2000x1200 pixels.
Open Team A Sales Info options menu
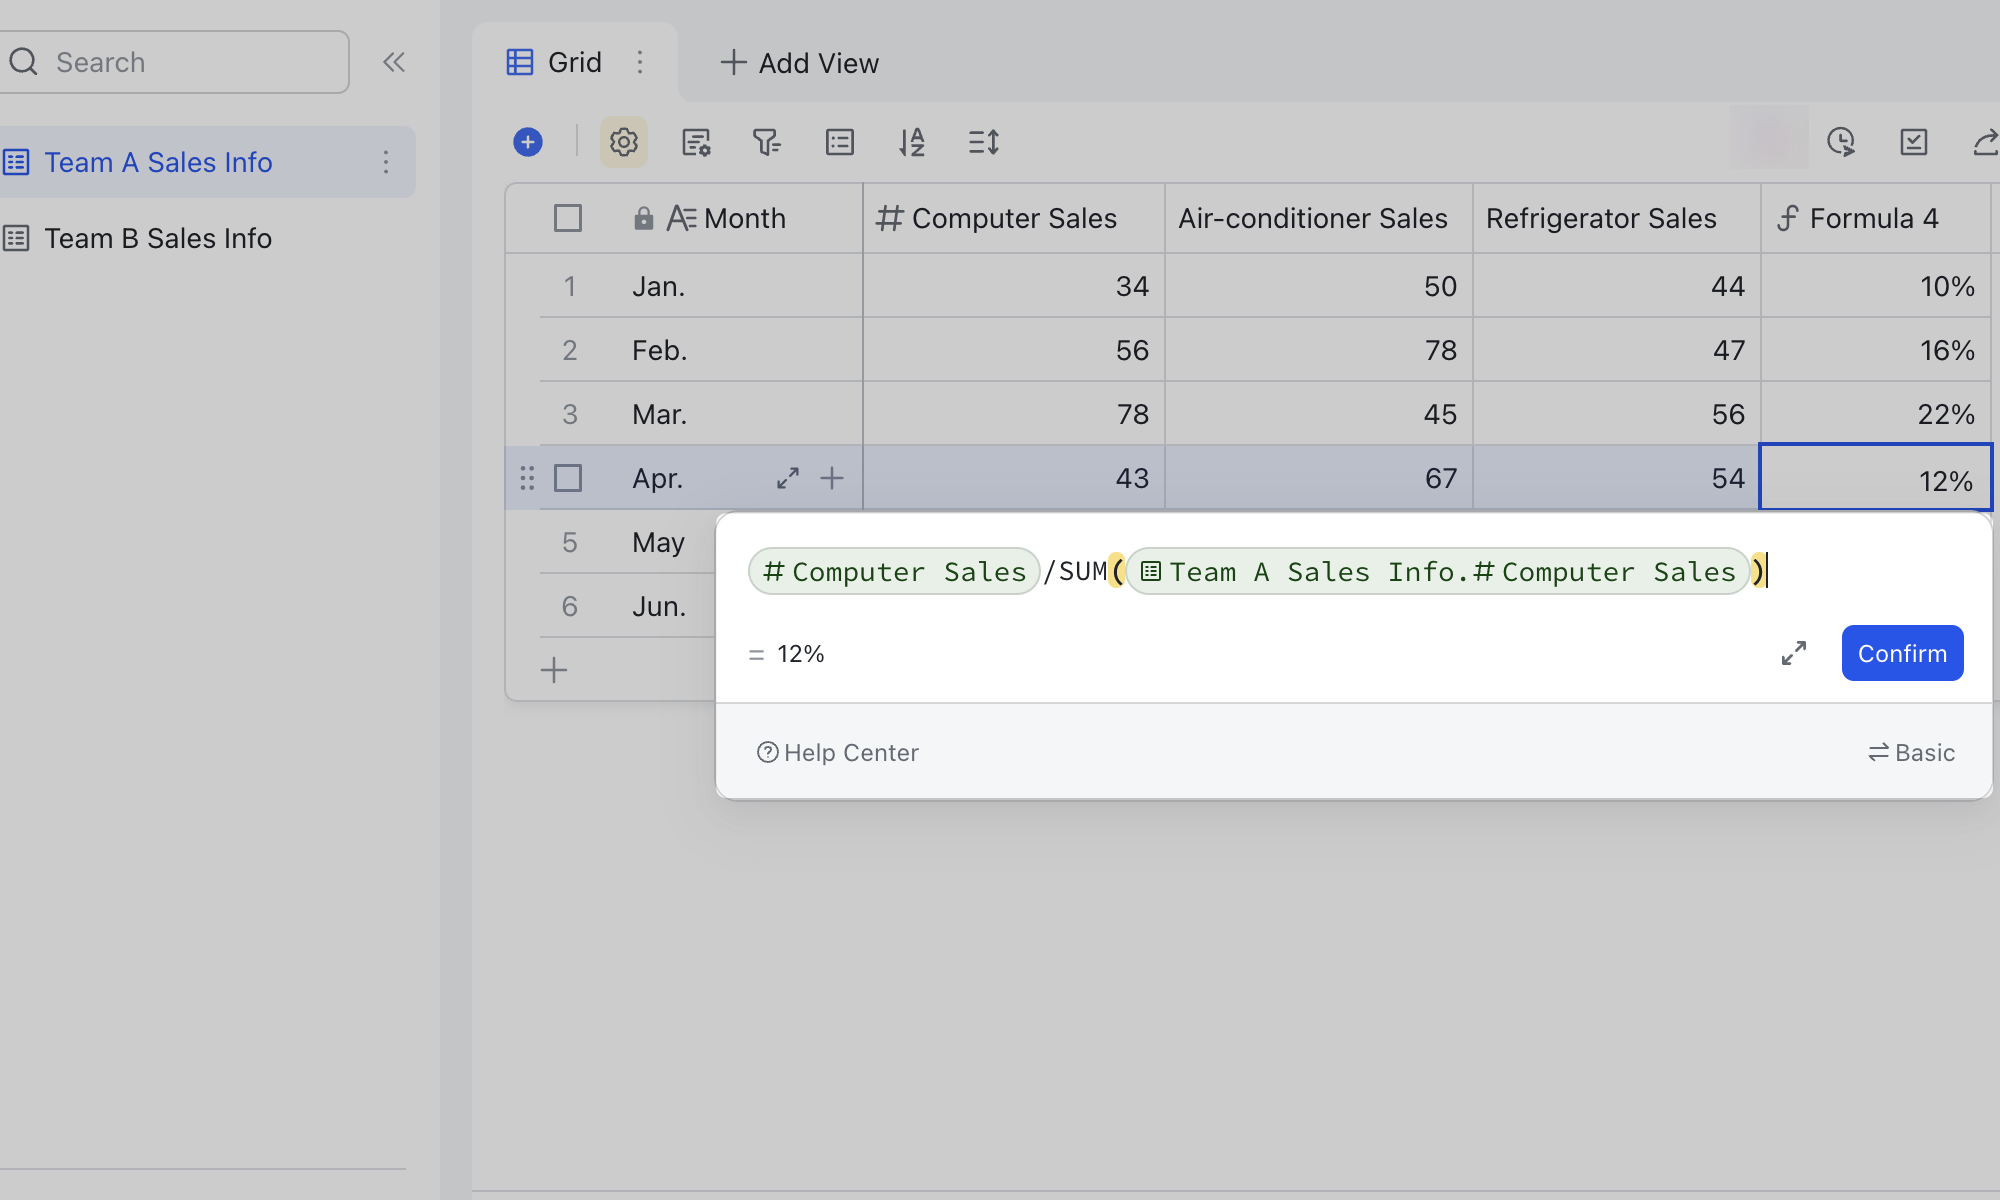point(386,162)
